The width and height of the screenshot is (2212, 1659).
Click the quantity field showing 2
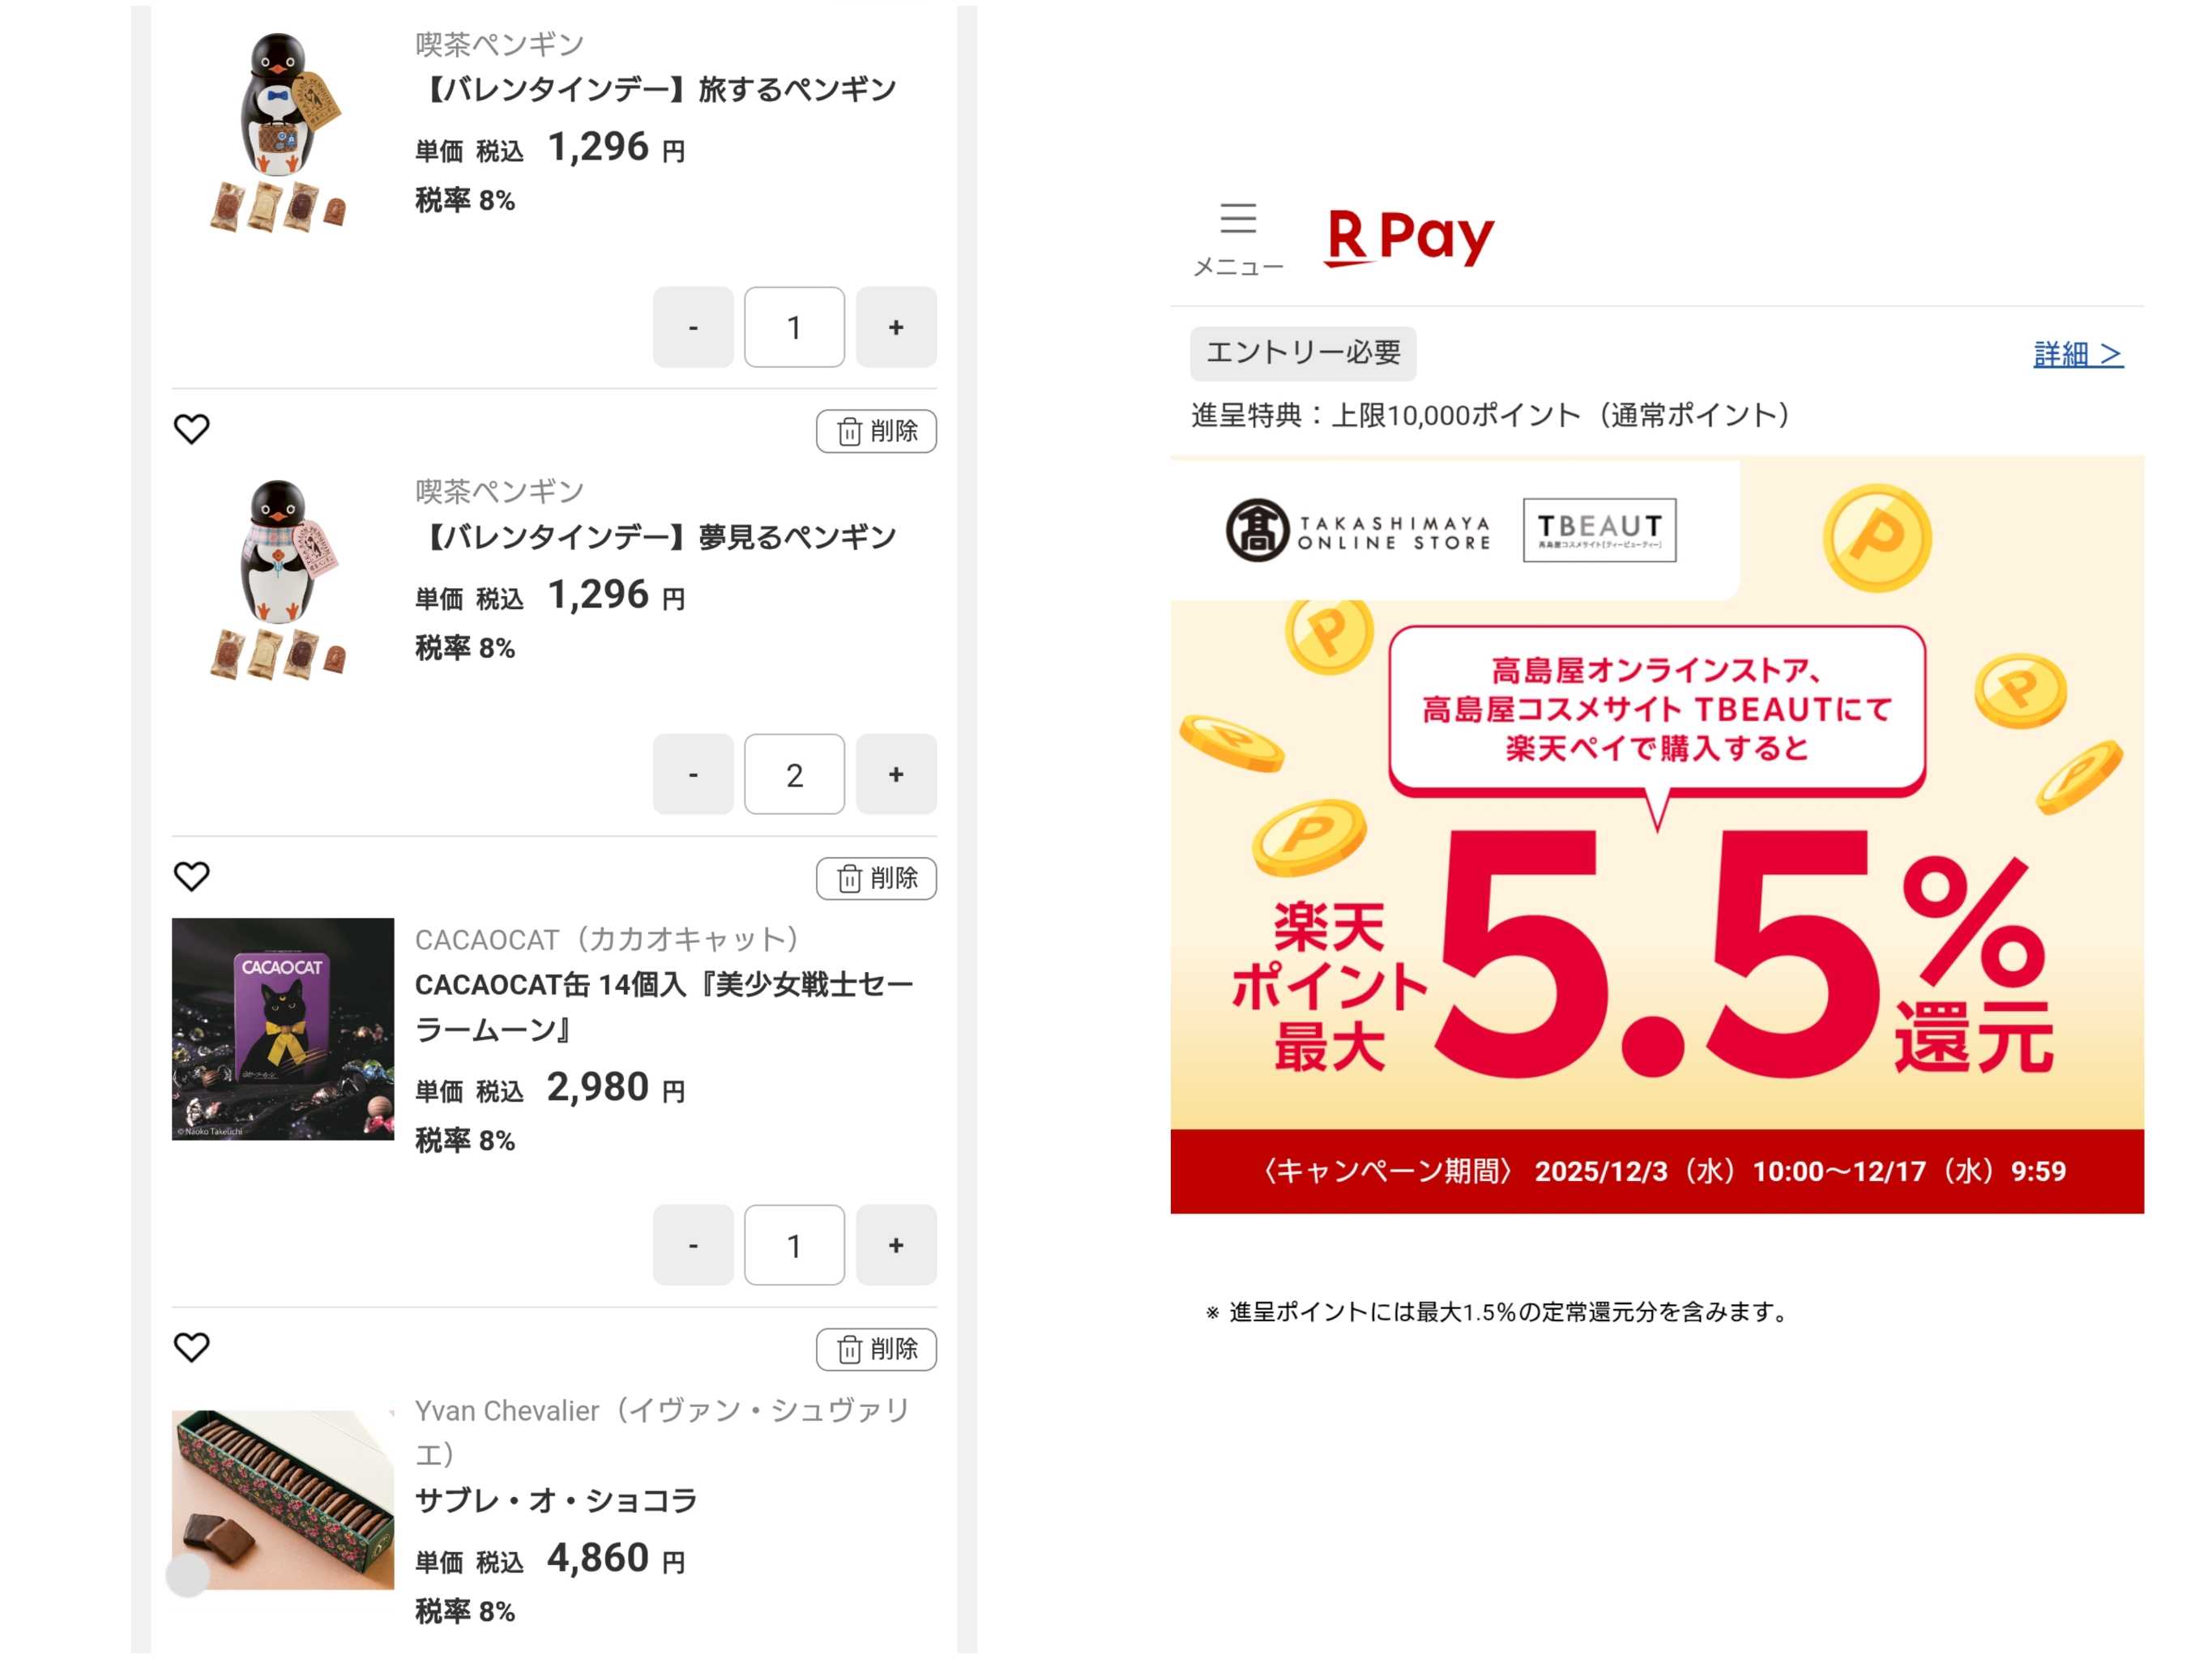(794, 774)
